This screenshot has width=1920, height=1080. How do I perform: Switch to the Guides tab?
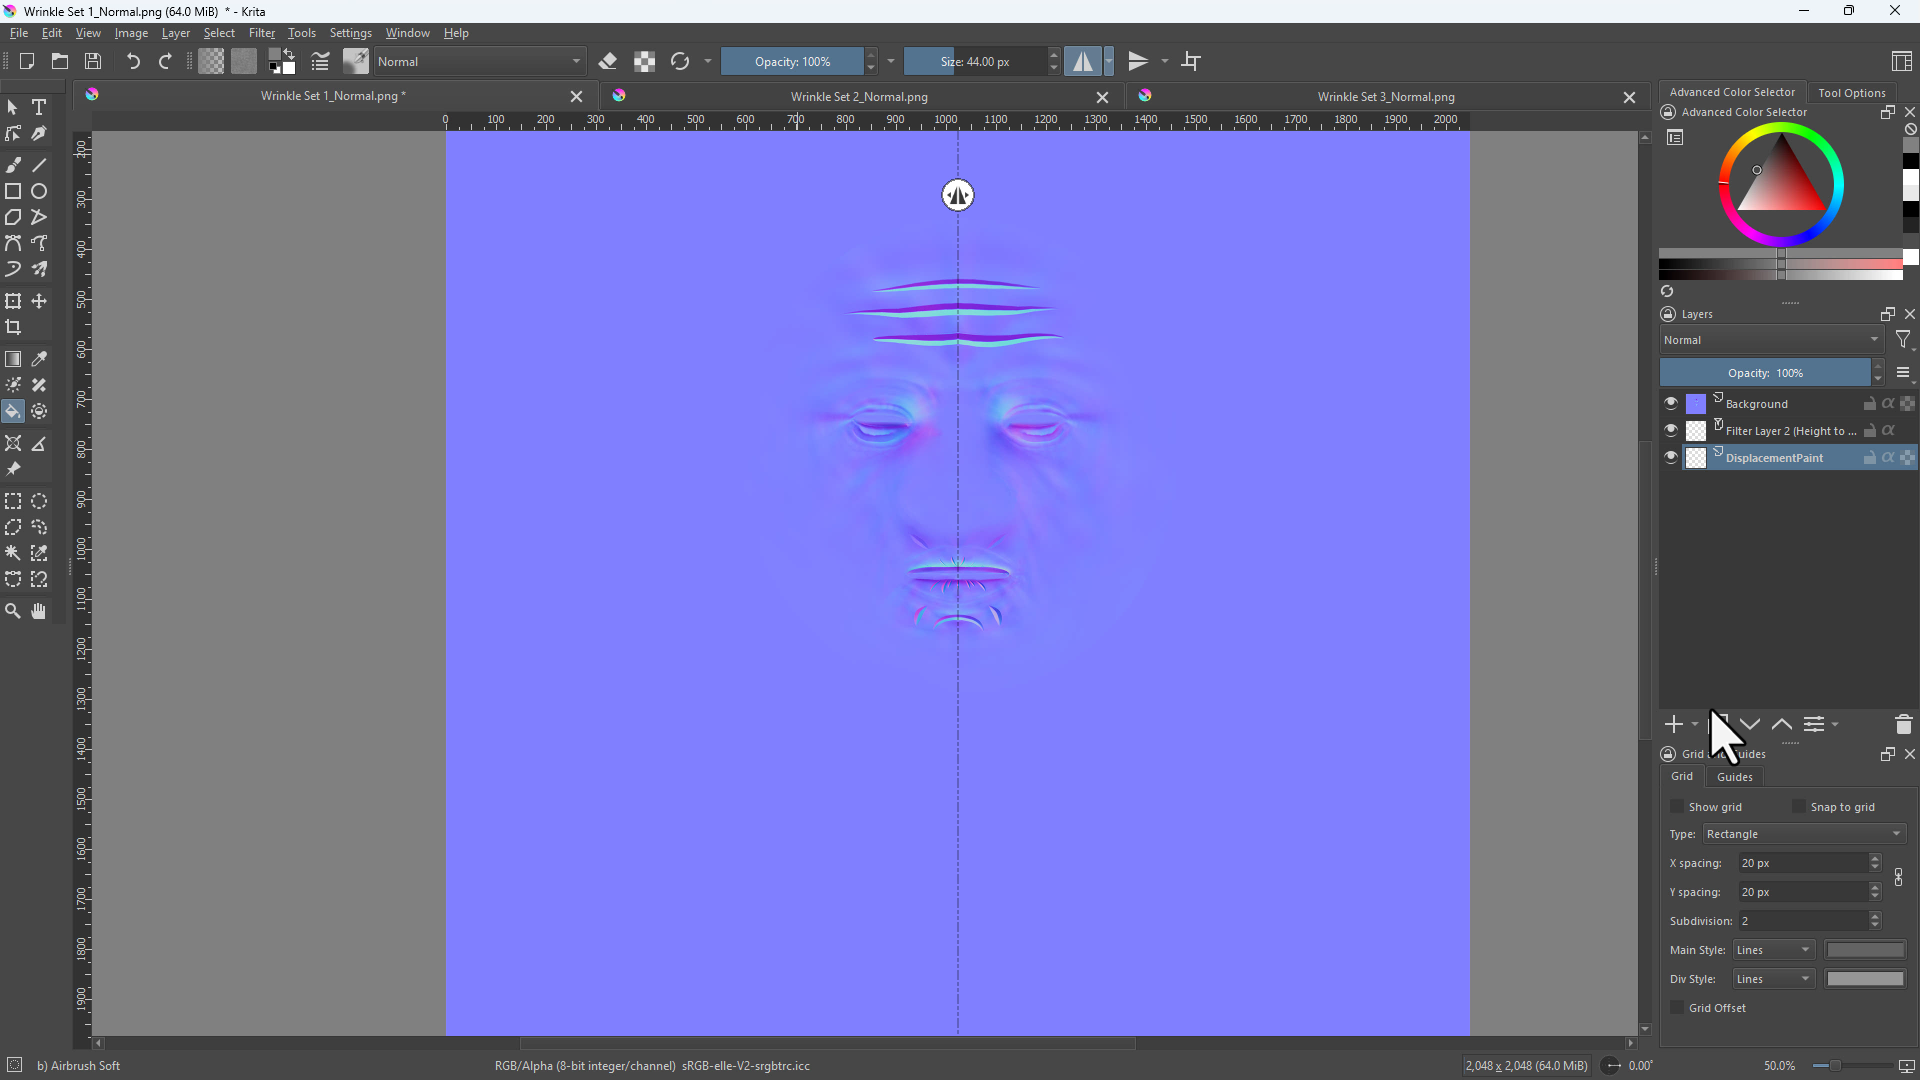pyautogui.click(x=1735, y=777)
